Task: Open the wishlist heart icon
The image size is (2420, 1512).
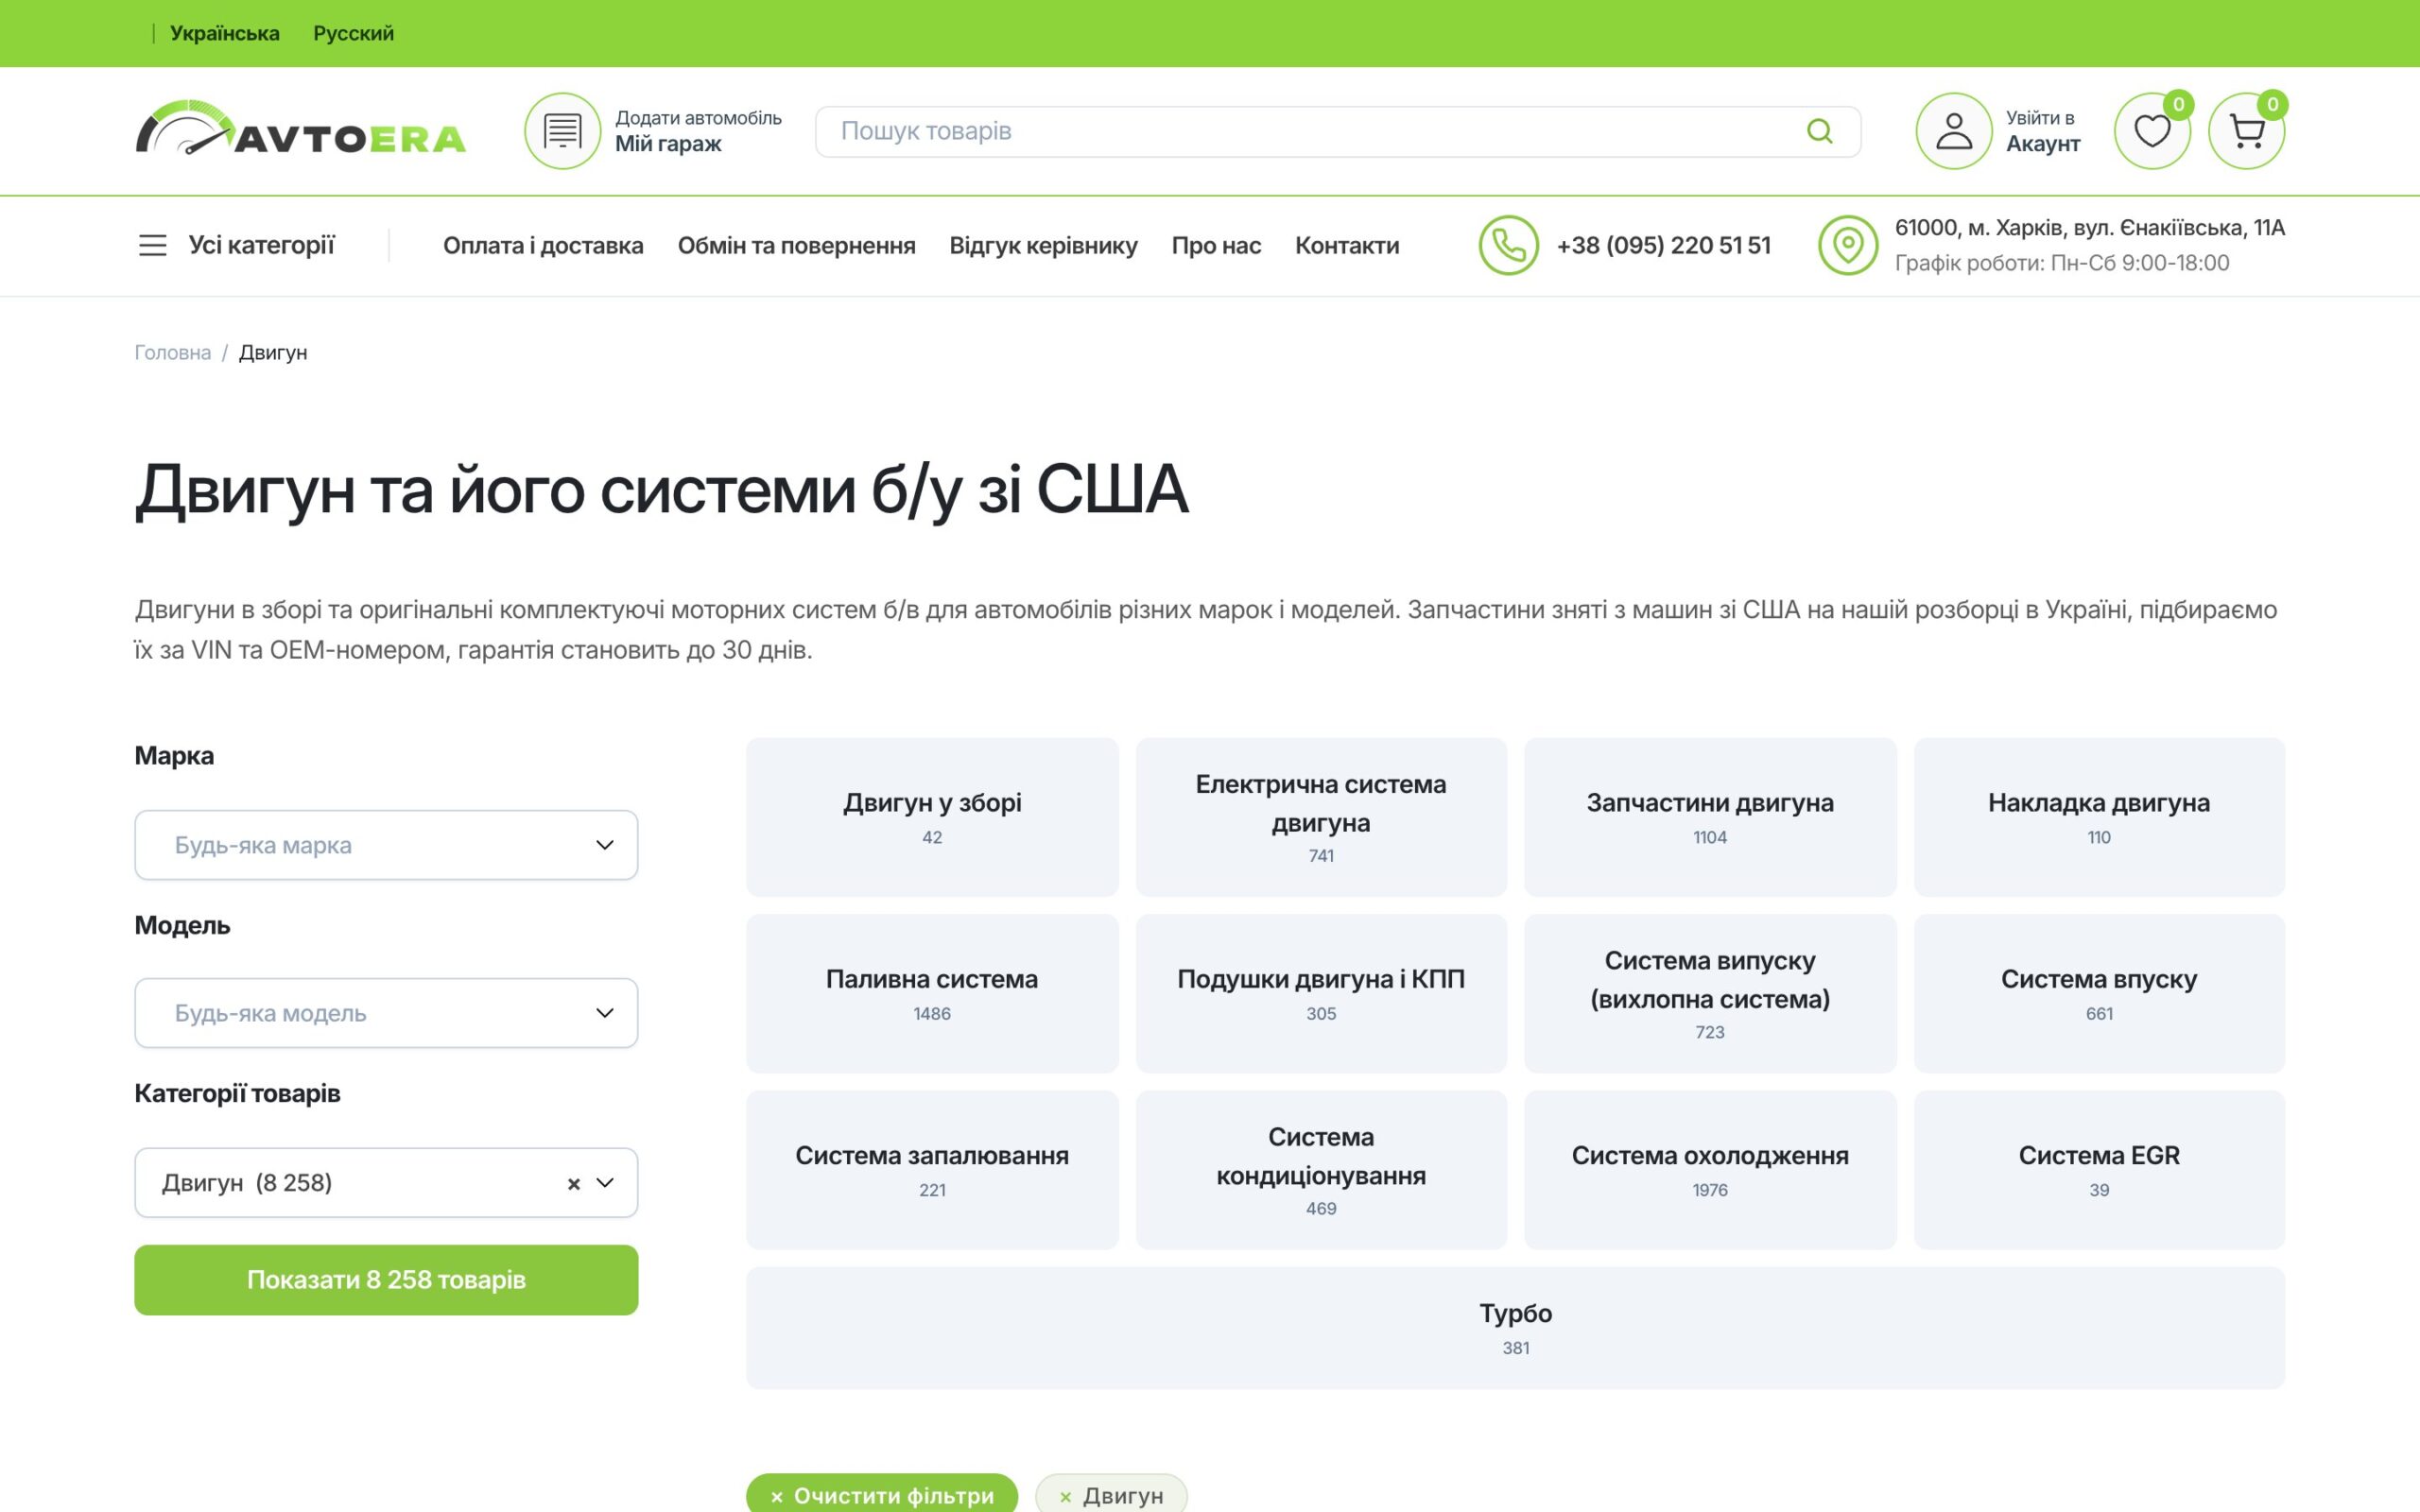Action: coord(2151,131)
